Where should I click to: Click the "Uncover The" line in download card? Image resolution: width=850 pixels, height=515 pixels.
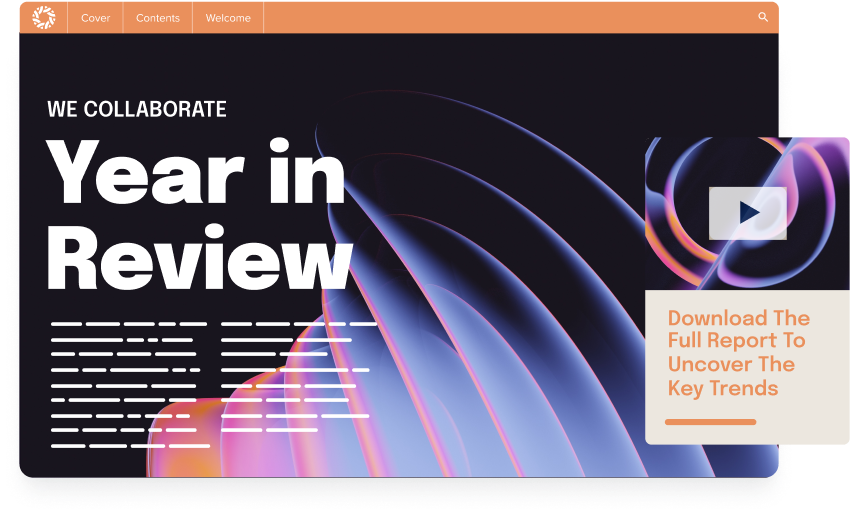(730, 364)
